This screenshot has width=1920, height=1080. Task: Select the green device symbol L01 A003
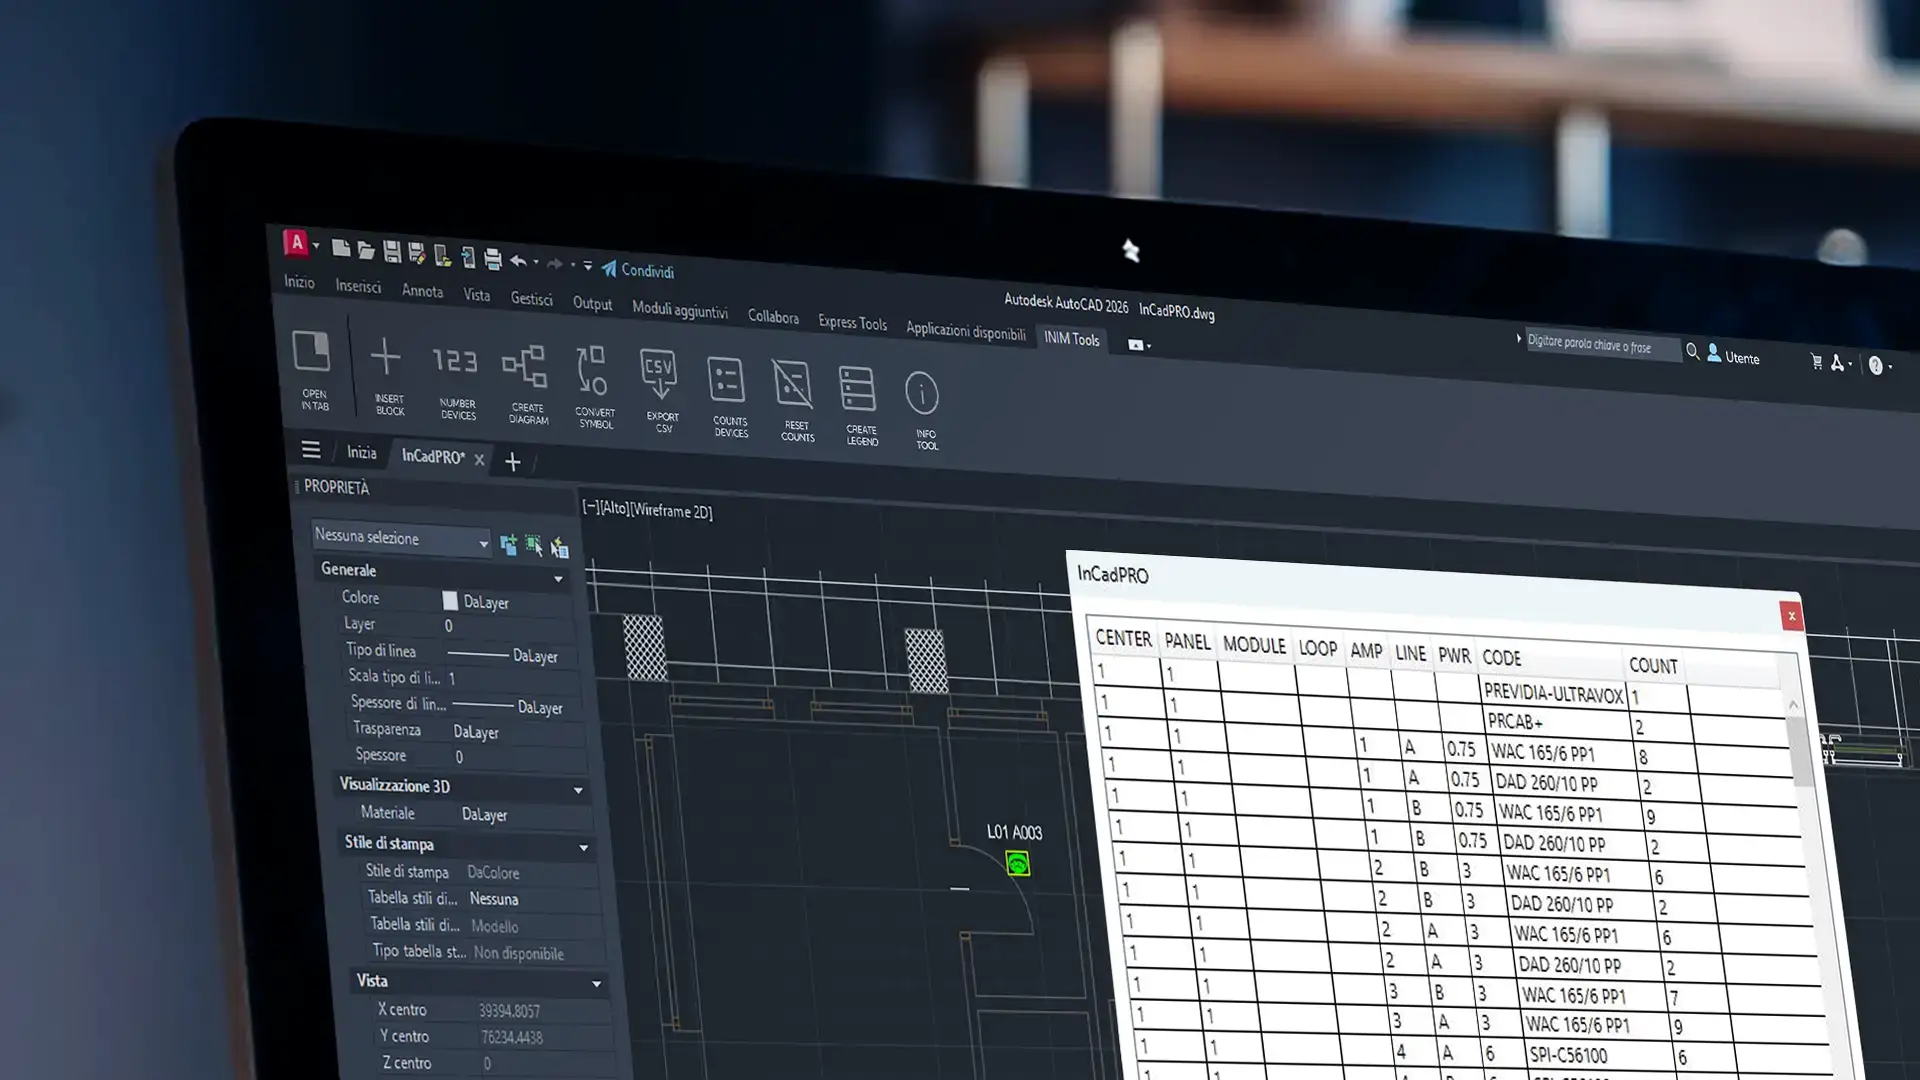(1017, 863)
